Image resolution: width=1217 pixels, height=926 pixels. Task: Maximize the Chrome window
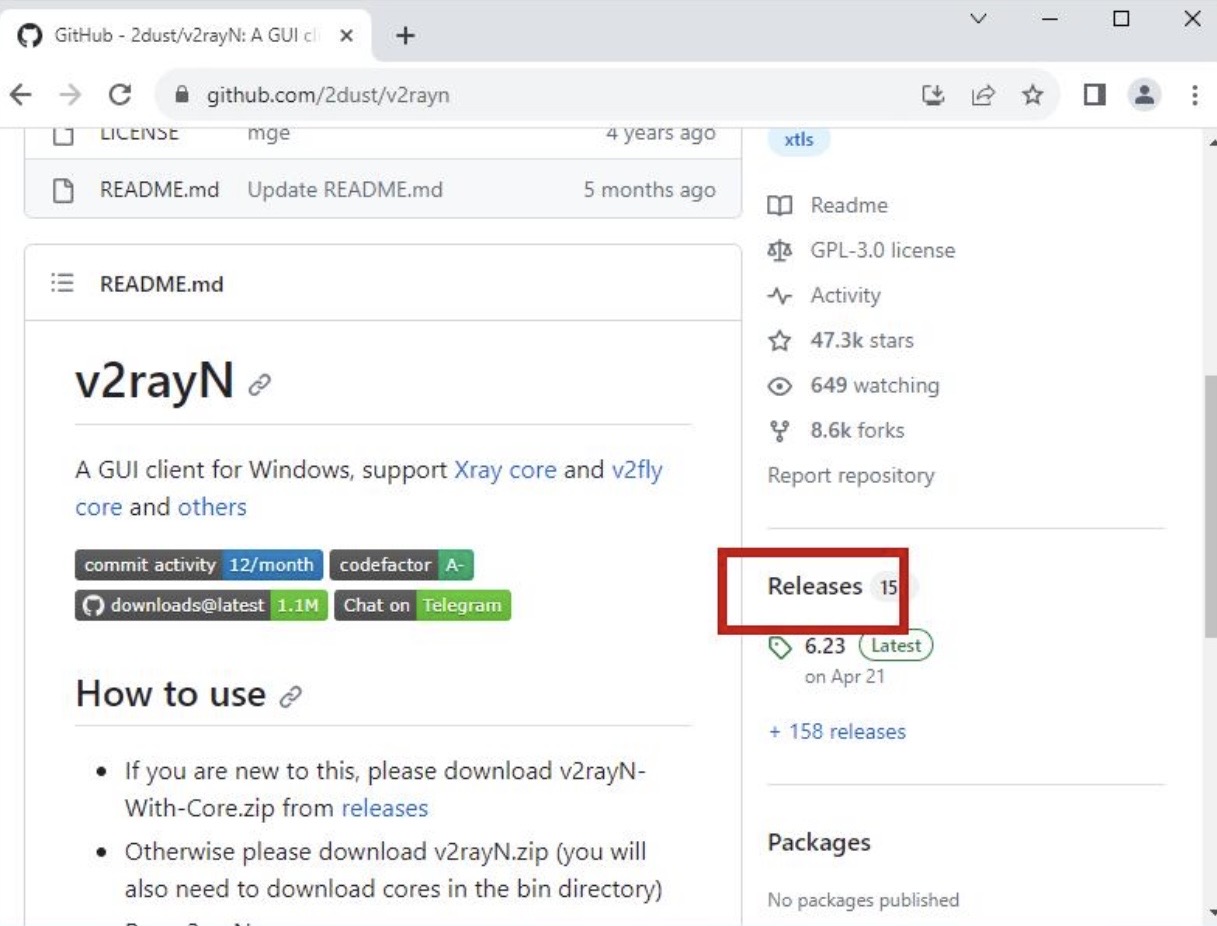tap(1121, 19)
